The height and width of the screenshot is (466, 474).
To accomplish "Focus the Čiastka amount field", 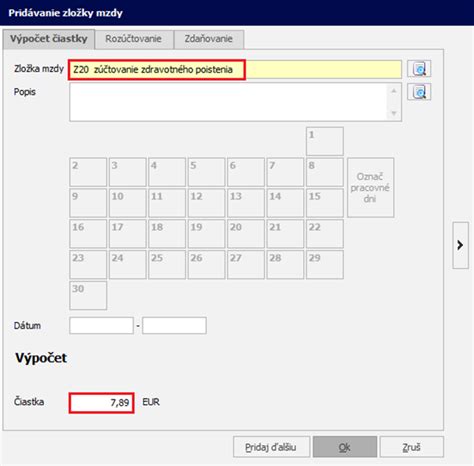I will (102, 403).
